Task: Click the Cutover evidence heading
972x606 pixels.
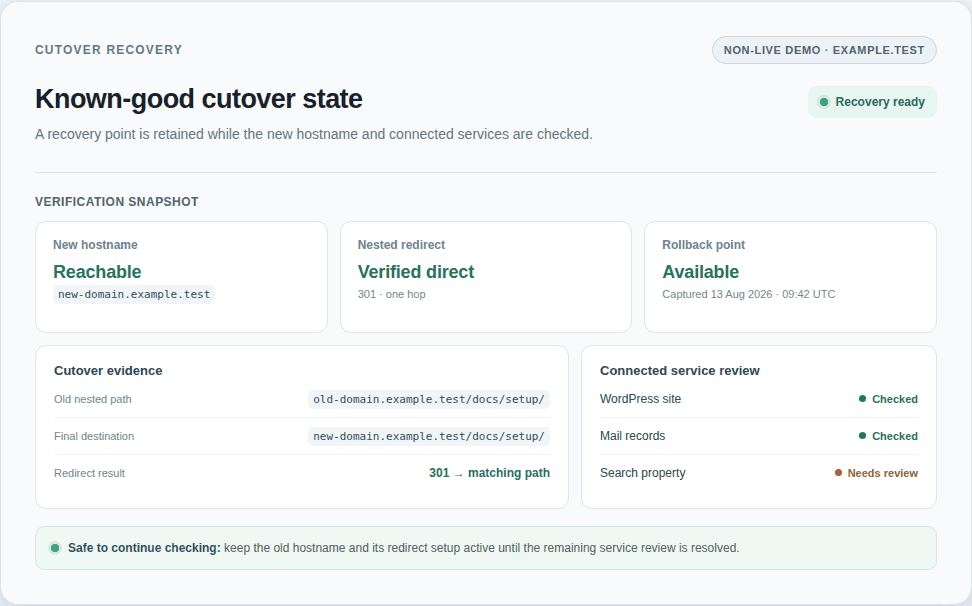Action: [x=108, y=371]
